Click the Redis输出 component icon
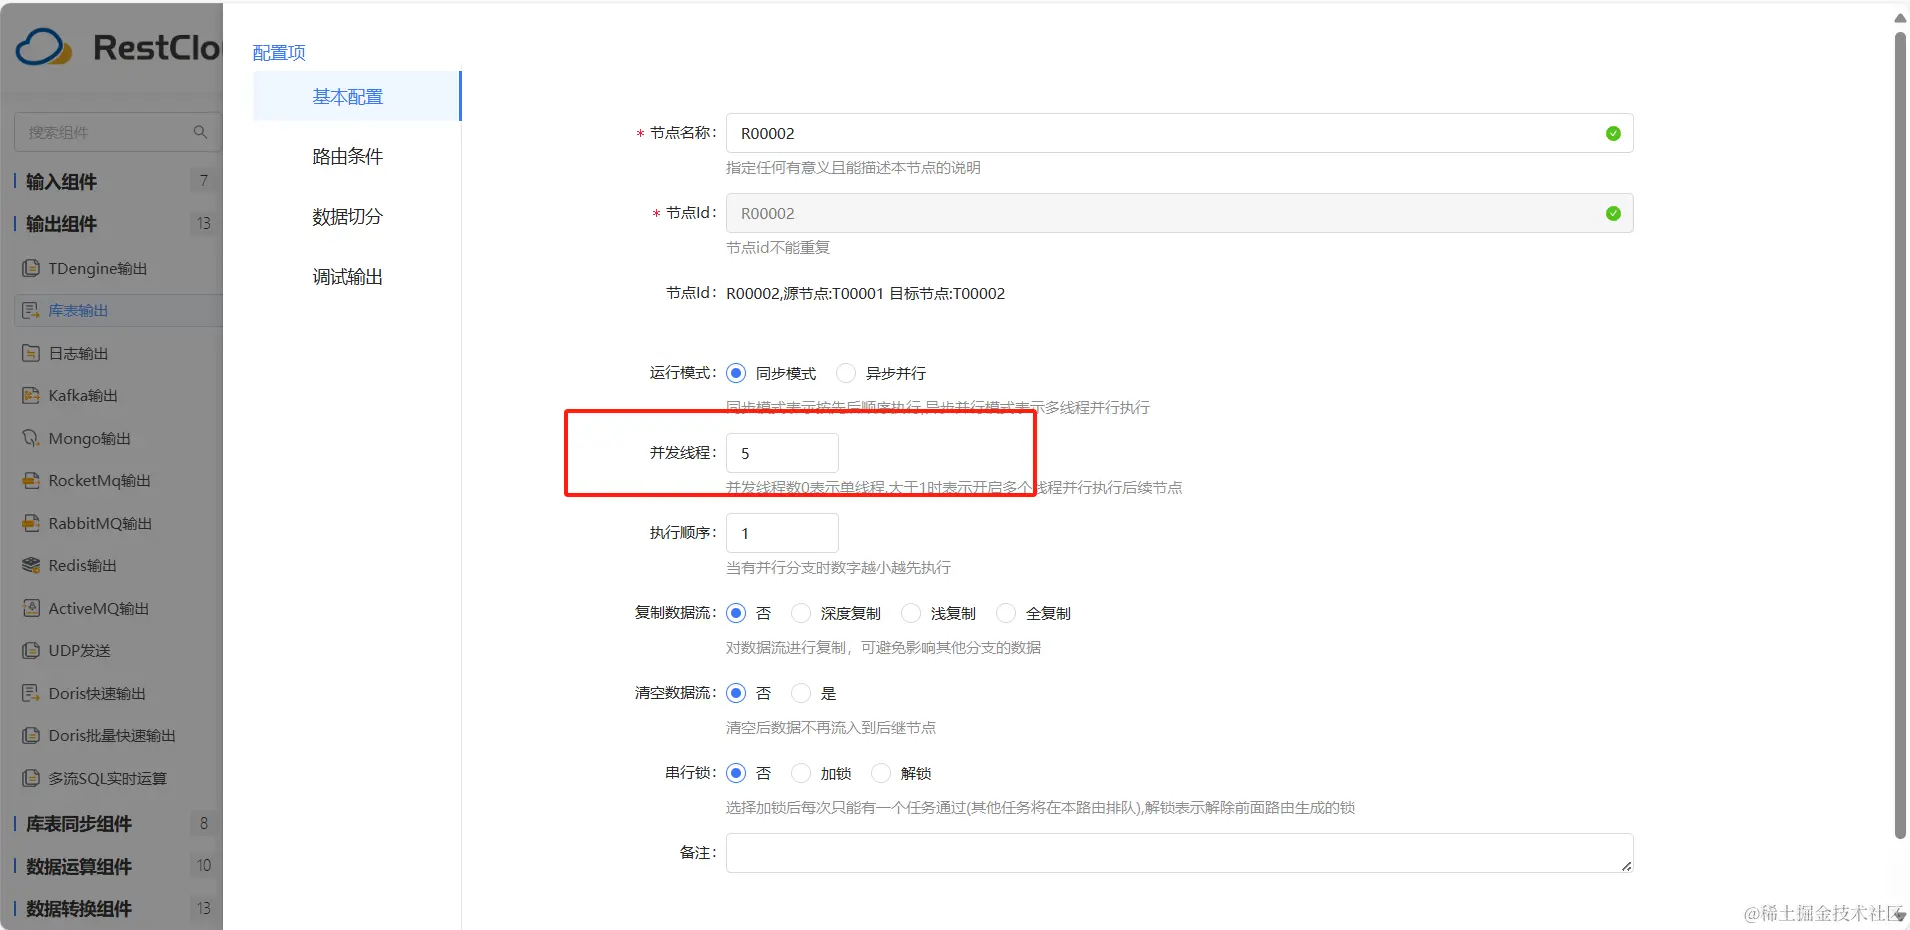1910x930 pixels. click(x=31, y=565)
